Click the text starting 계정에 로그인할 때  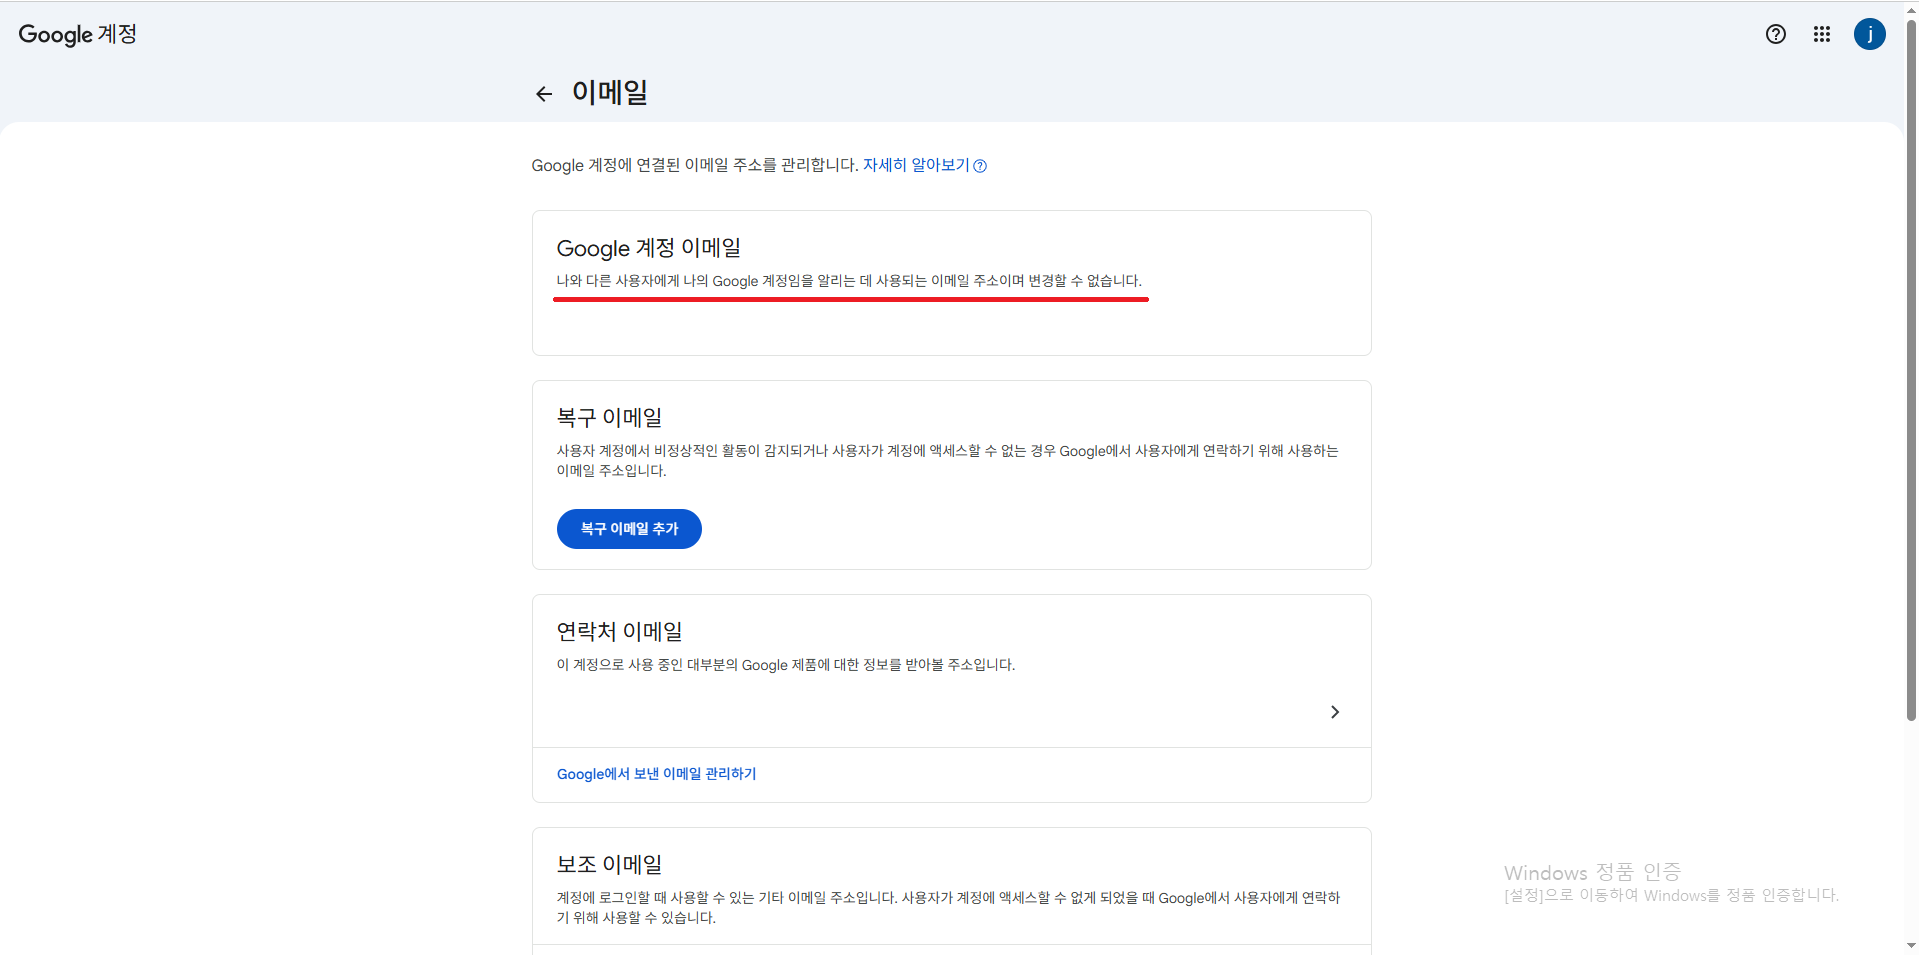(948, 908)
